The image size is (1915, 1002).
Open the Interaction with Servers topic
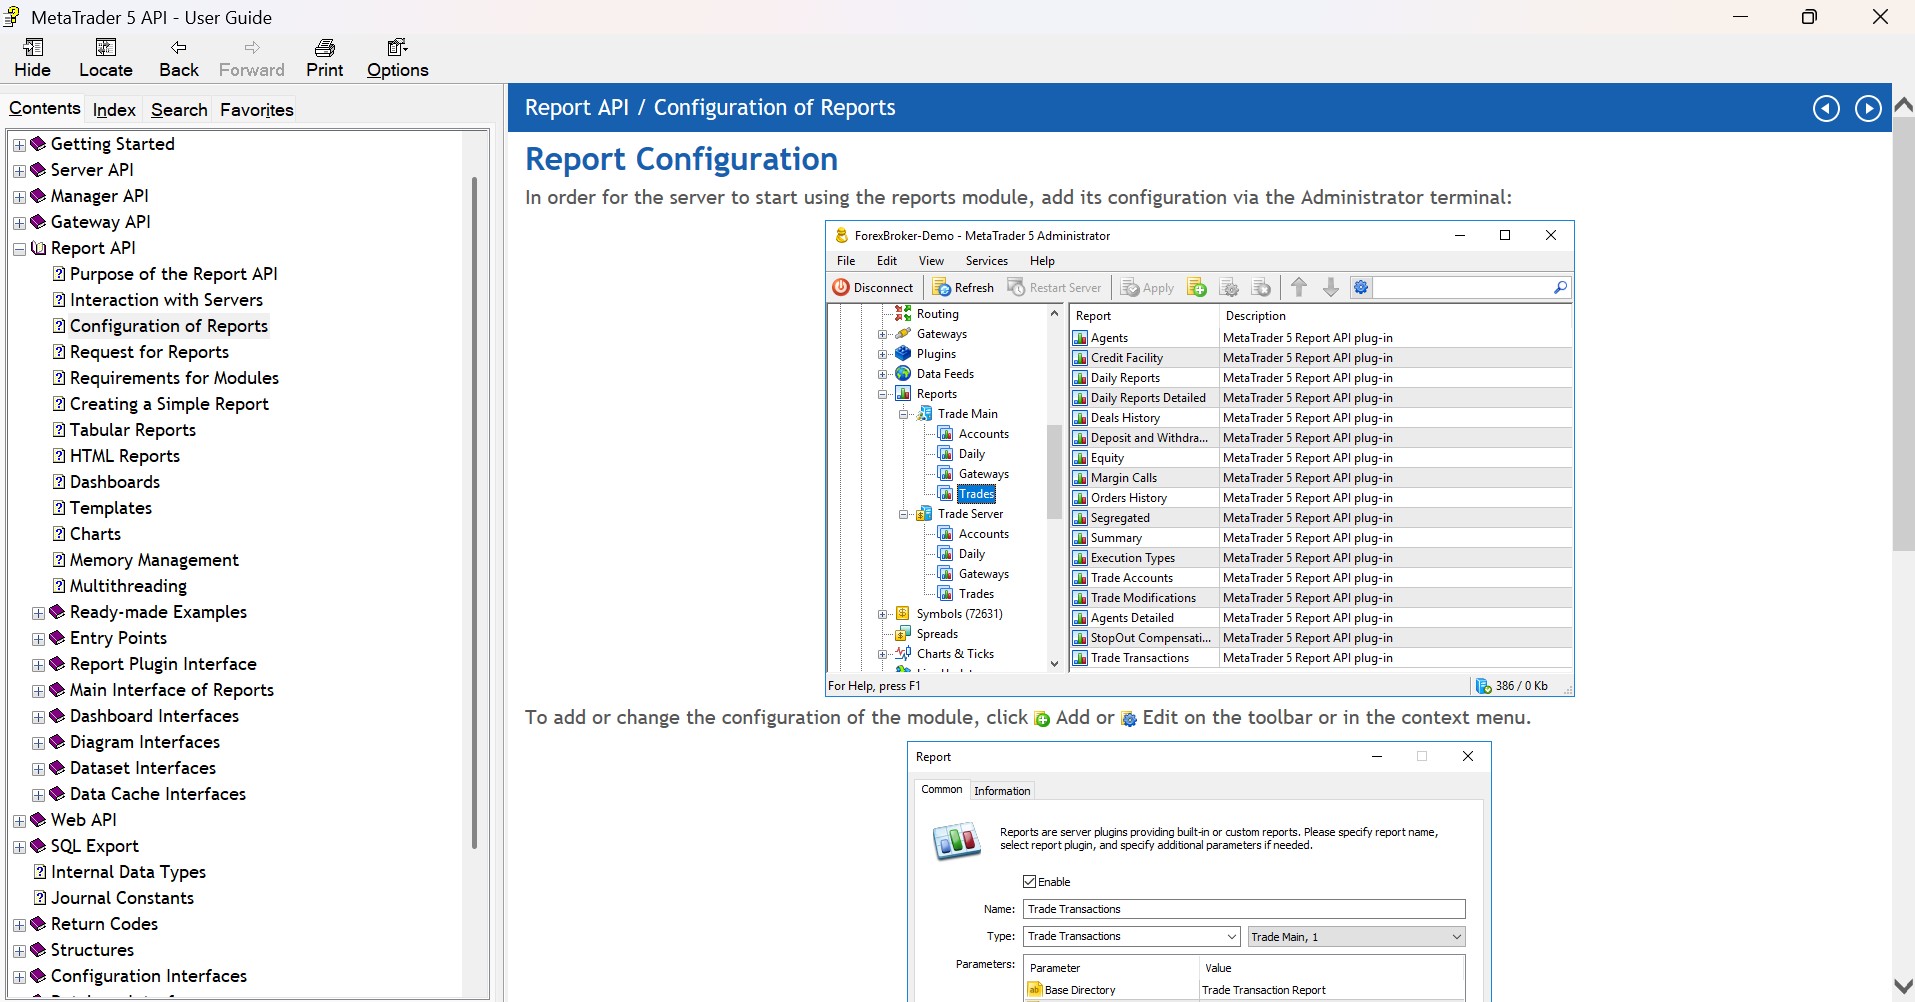[x=166, y=300]
